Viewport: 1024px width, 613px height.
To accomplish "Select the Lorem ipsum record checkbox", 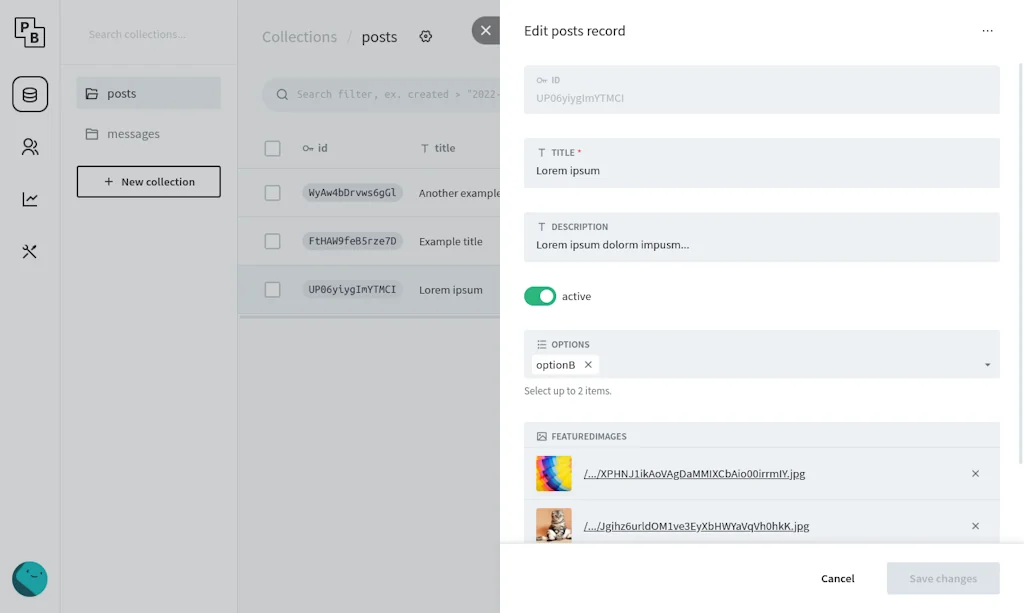I will point(272,290).
